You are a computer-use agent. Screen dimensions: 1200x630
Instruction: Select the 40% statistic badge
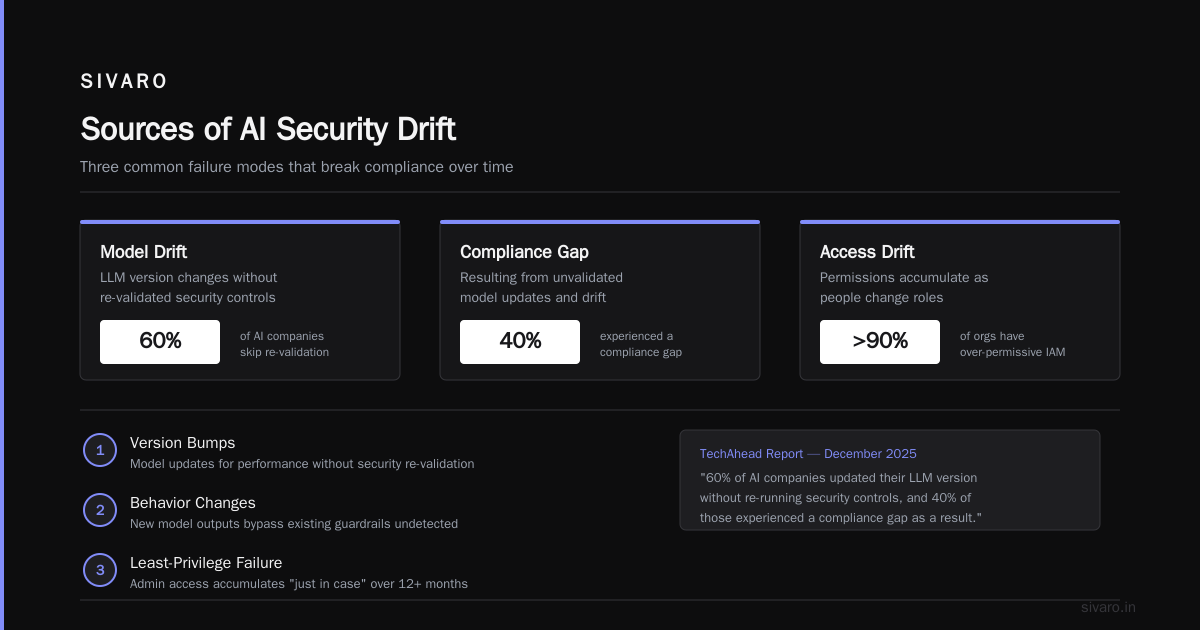click(x=520, y=342)
